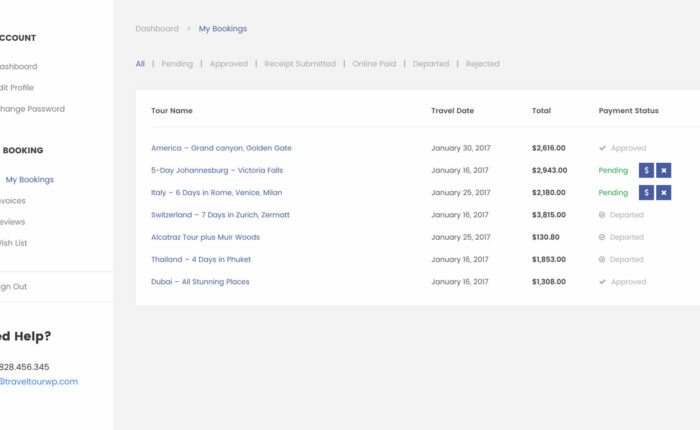Open the Receipt Submitted filter tab
The width and height of the screenshot is (700, 430).
300,64
